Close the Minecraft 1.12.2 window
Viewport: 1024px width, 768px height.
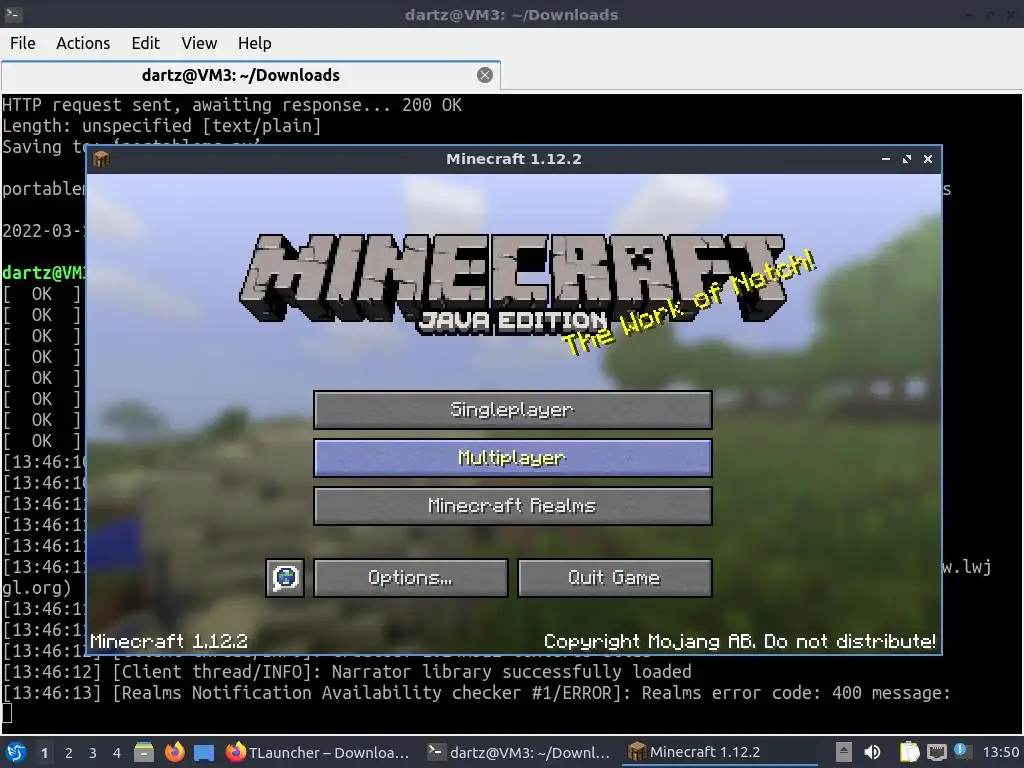click(x=927, y=159)
